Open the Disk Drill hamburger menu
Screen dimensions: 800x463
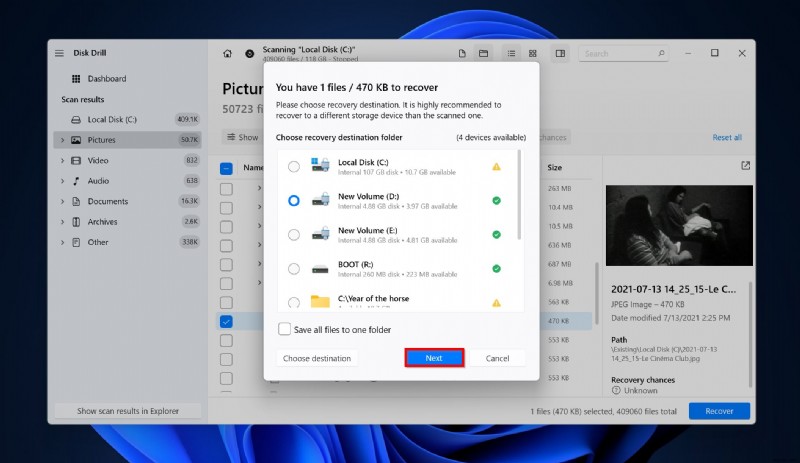click(59, 53)
